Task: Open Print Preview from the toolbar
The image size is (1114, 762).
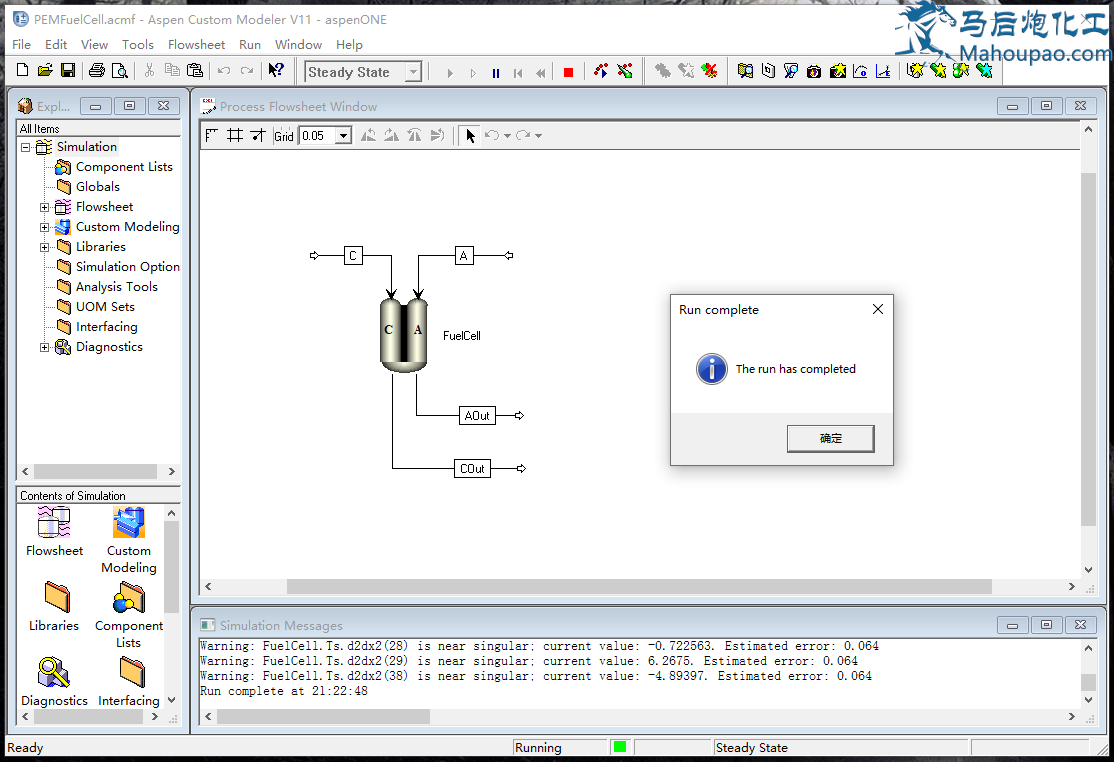Action: 120,70
